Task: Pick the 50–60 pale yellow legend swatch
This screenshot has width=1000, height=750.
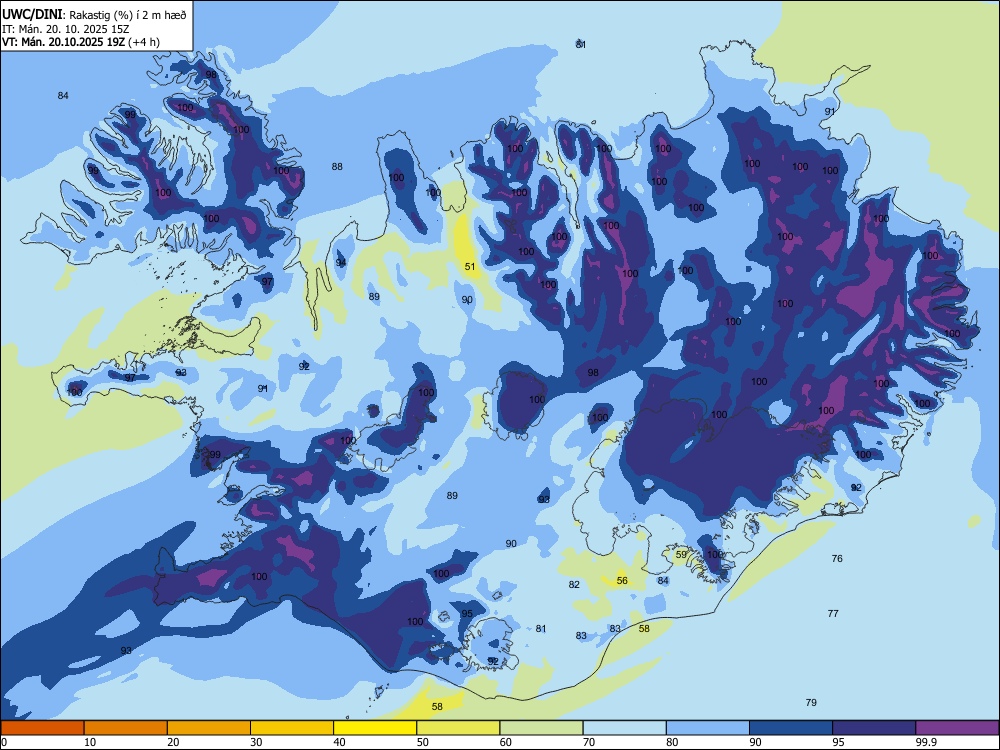Action: 458,728
